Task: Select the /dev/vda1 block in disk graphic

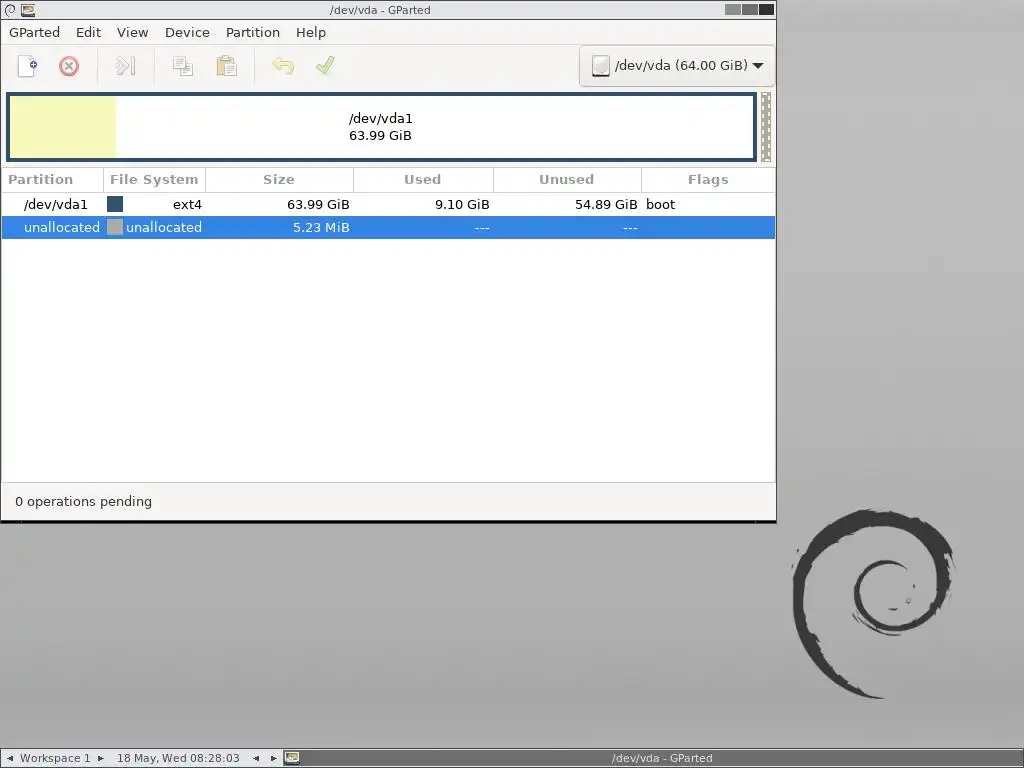Action: pyautogui.click(x=381, y=127)
